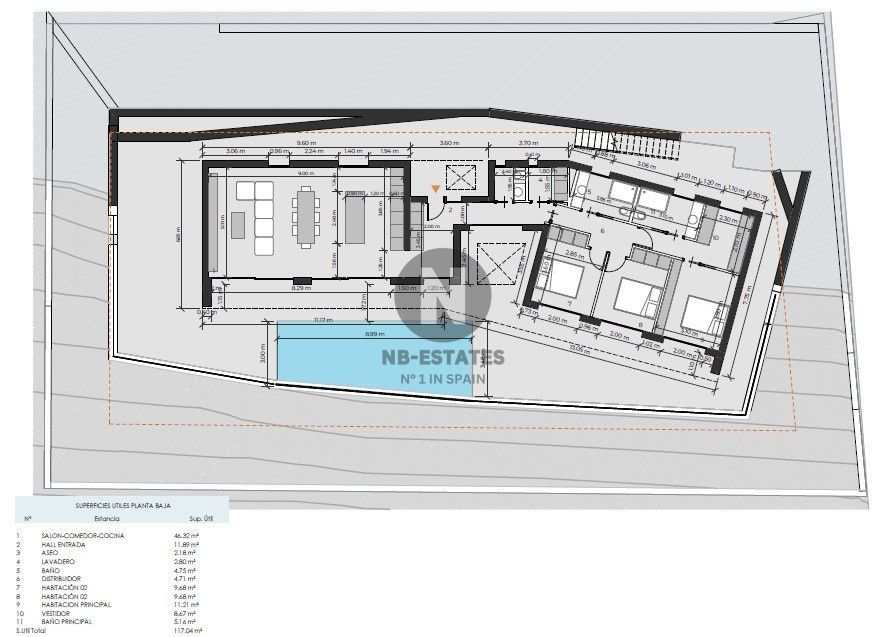
Task: Click the '2.18 m²' surface value
Action: pos(185,553)
